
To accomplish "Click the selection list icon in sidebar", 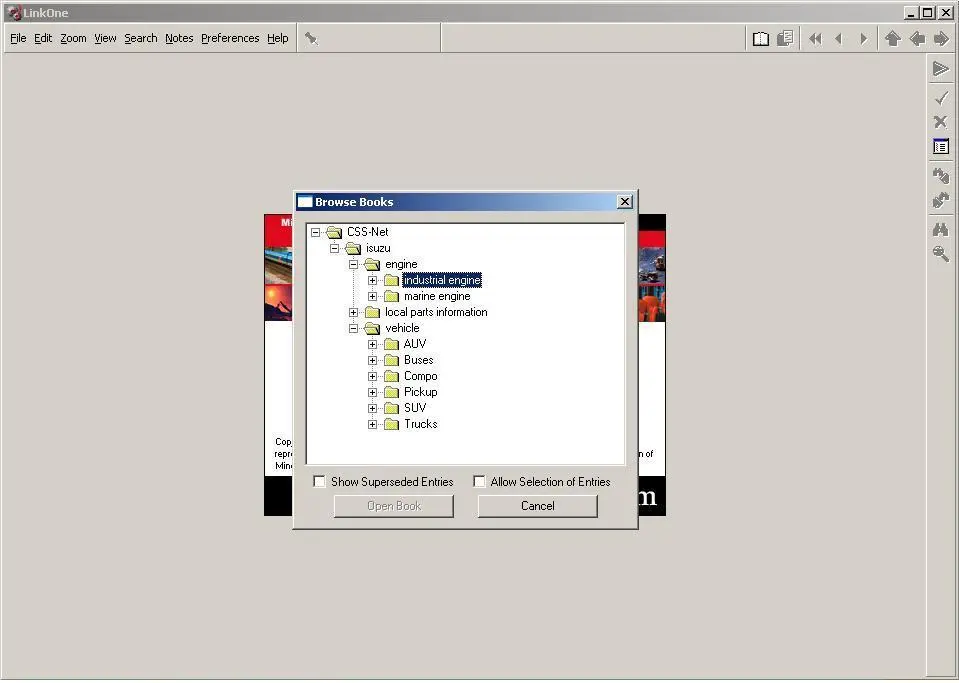I will (x=941, y=147).
